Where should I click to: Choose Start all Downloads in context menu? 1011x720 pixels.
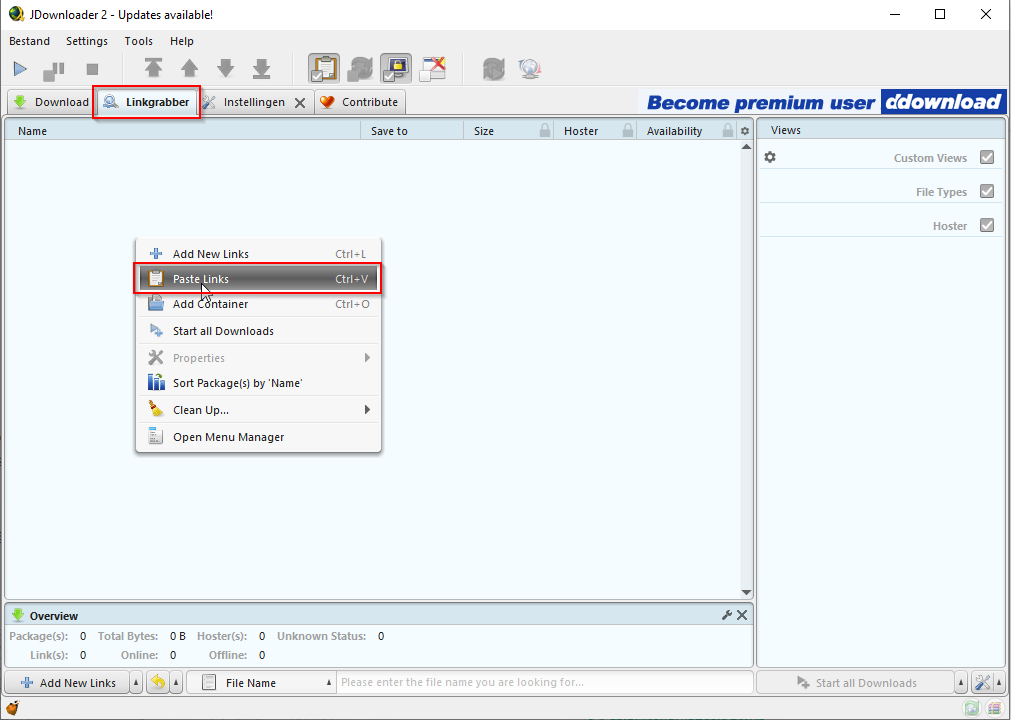258,331
